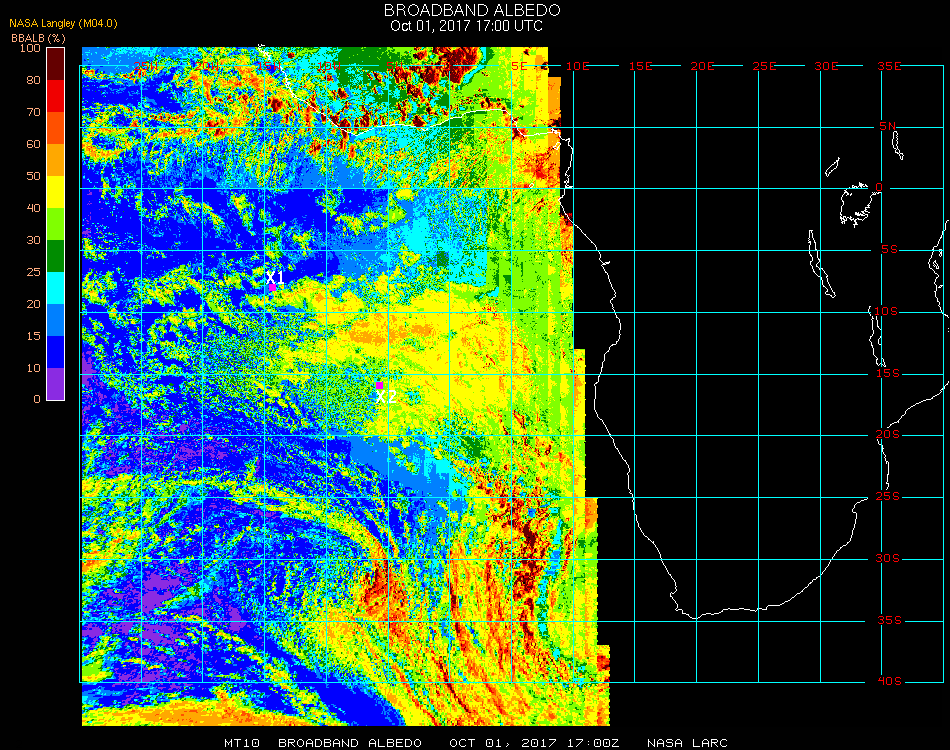Select the light green 30-40% legend swatch

point(55,224)
